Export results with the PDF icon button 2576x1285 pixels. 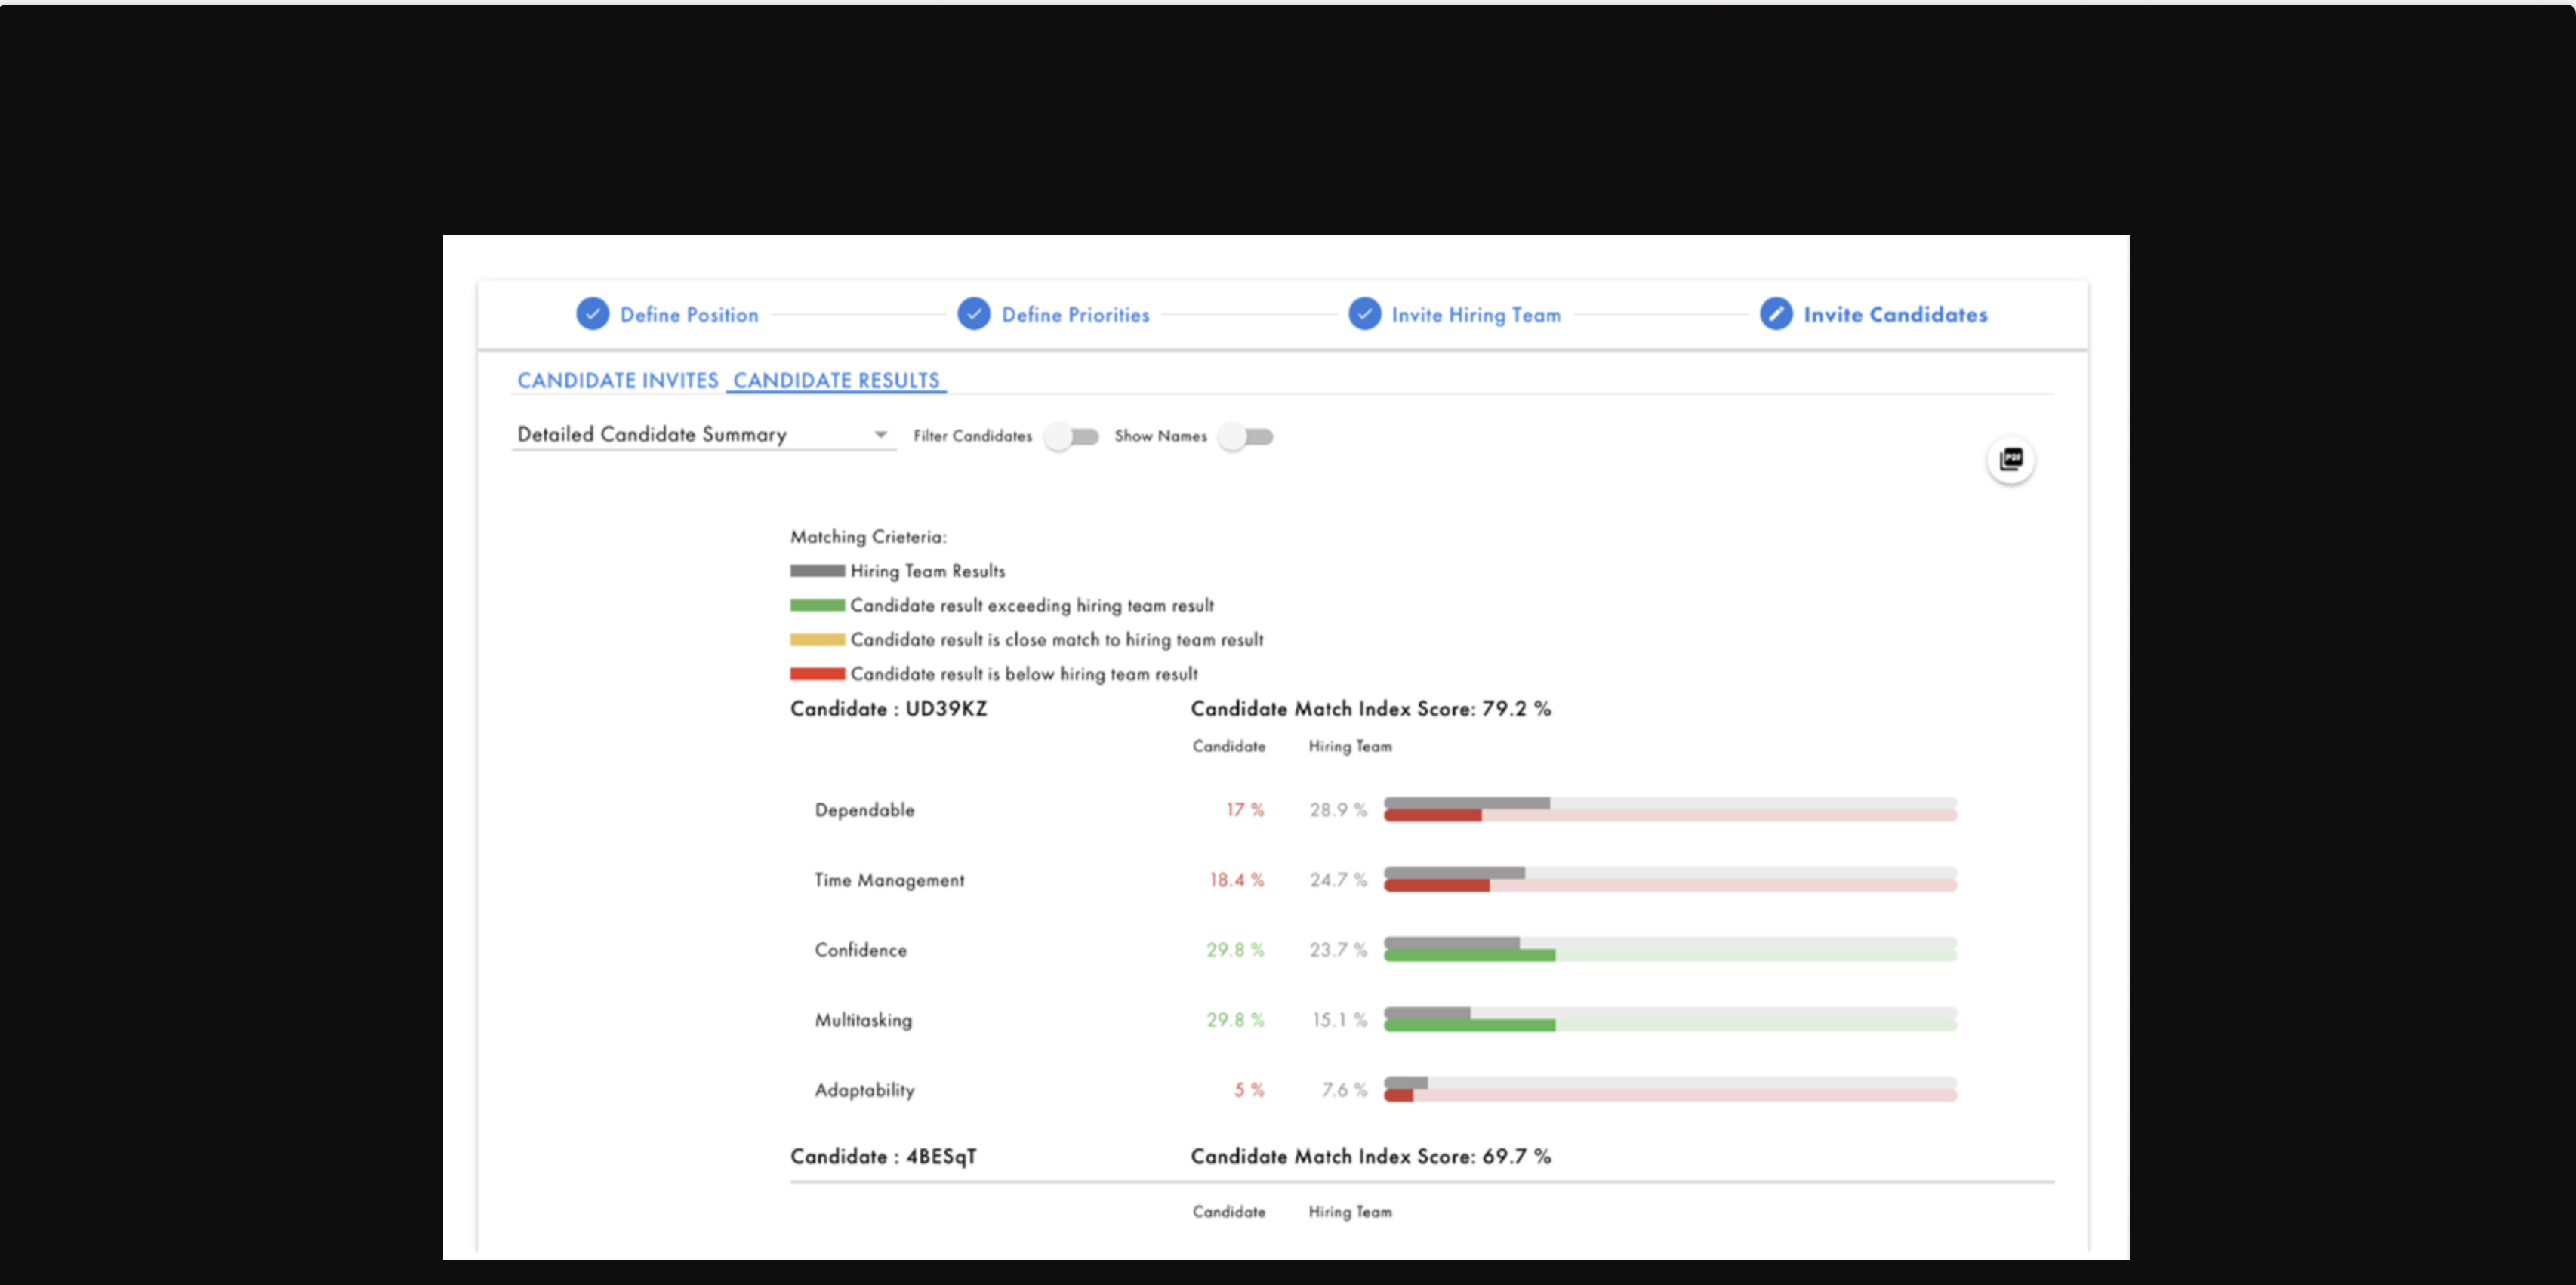tap(2010, 460)
